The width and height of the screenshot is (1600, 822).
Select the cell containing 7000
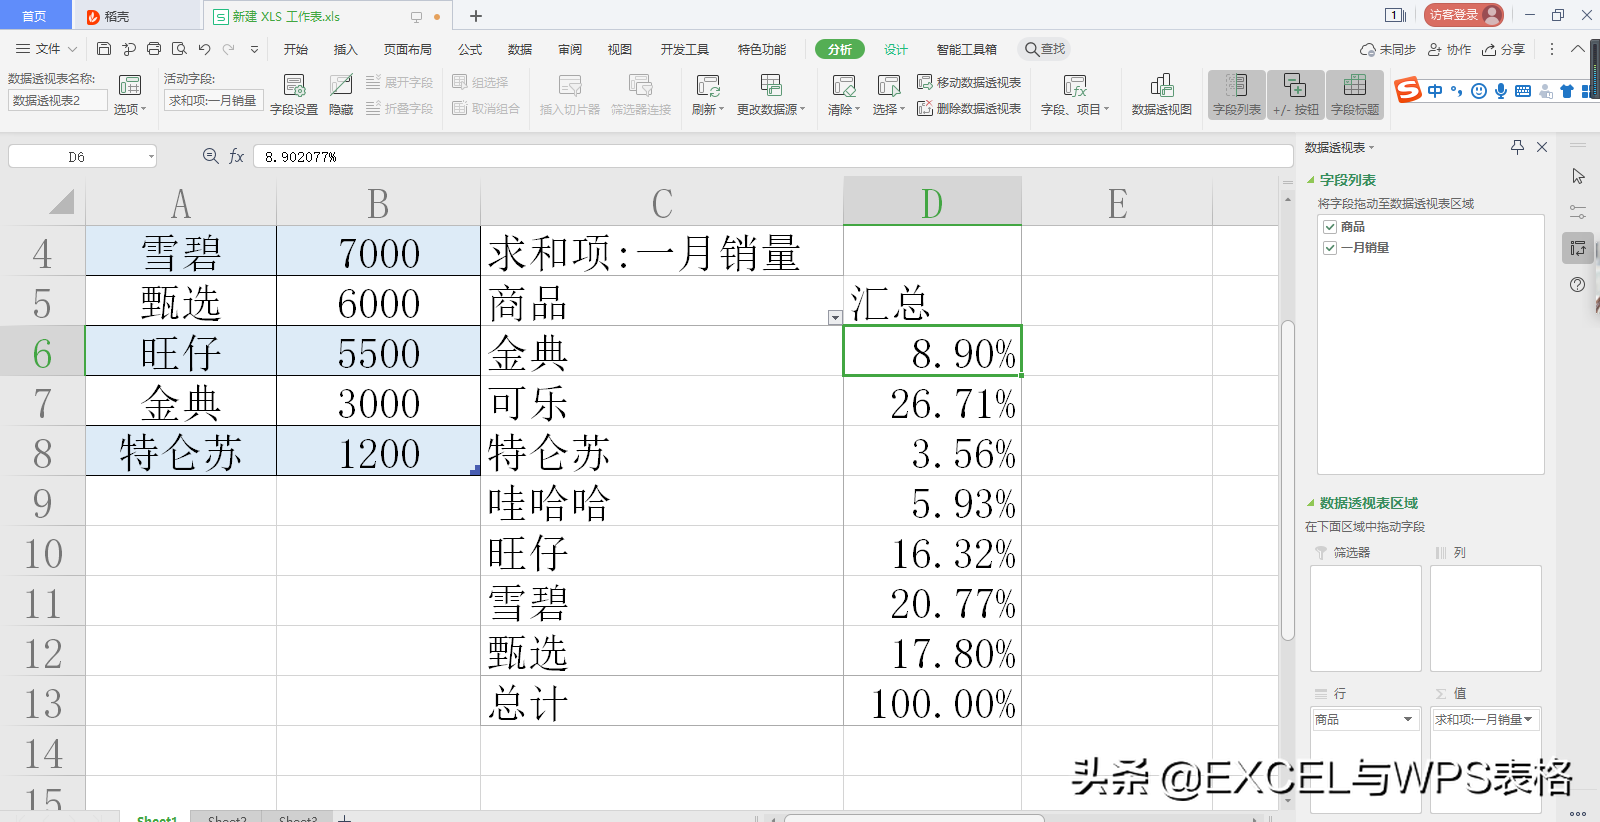[x=378, y=251]
